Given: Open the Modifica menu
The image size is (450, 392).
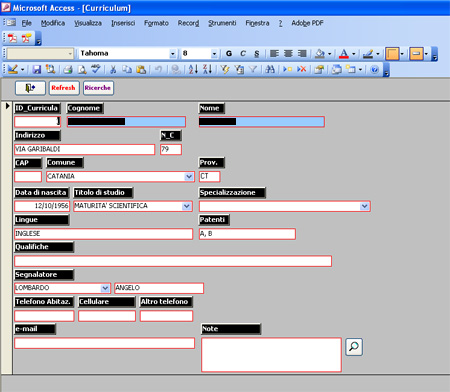Looking at the screenshot, I should pos(53,23).
